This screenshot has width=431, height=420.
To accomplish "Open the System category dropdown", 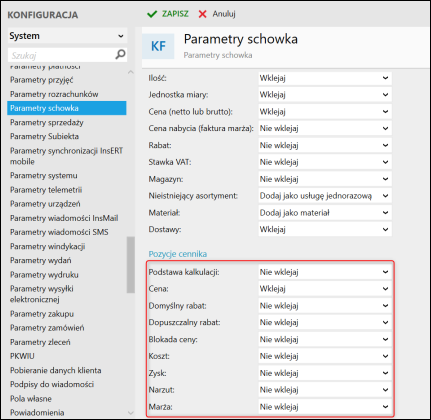I will tap(67, 36).
